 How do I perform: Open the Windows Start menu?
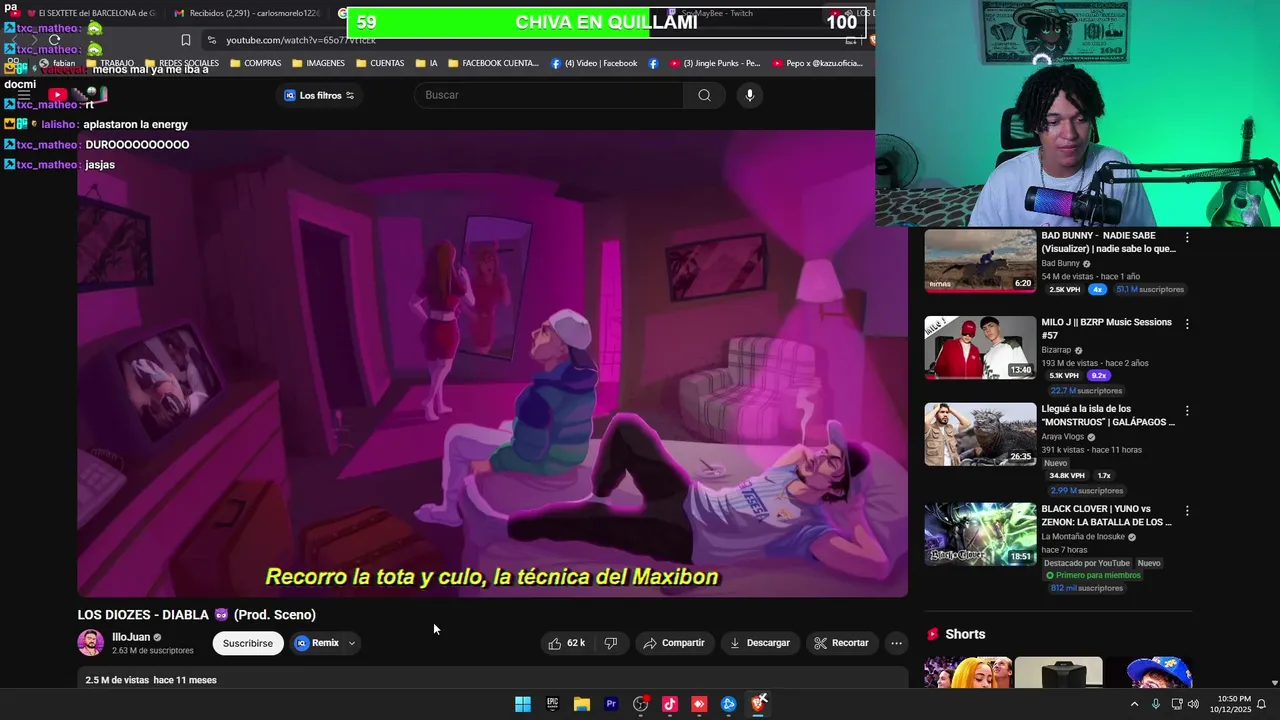(523, 704)
